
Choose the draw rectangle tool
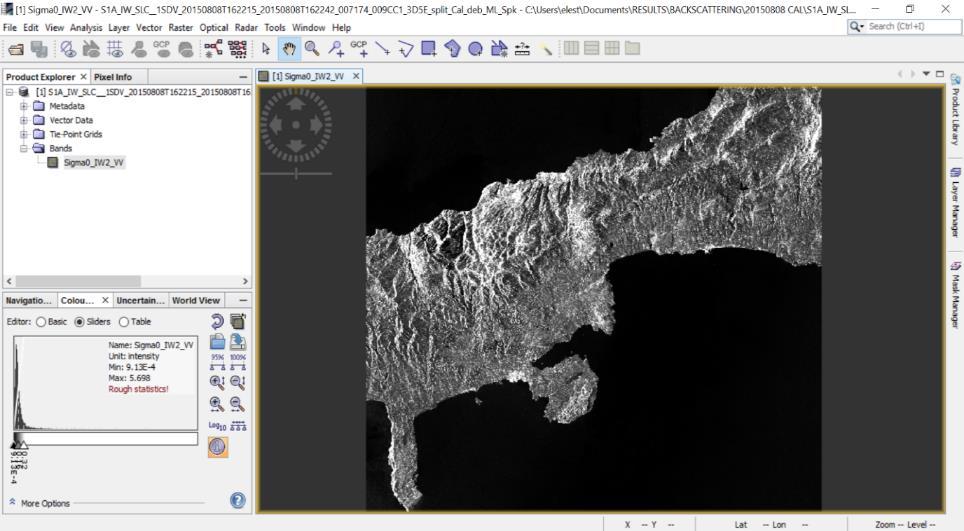click(x=429, y=49)
